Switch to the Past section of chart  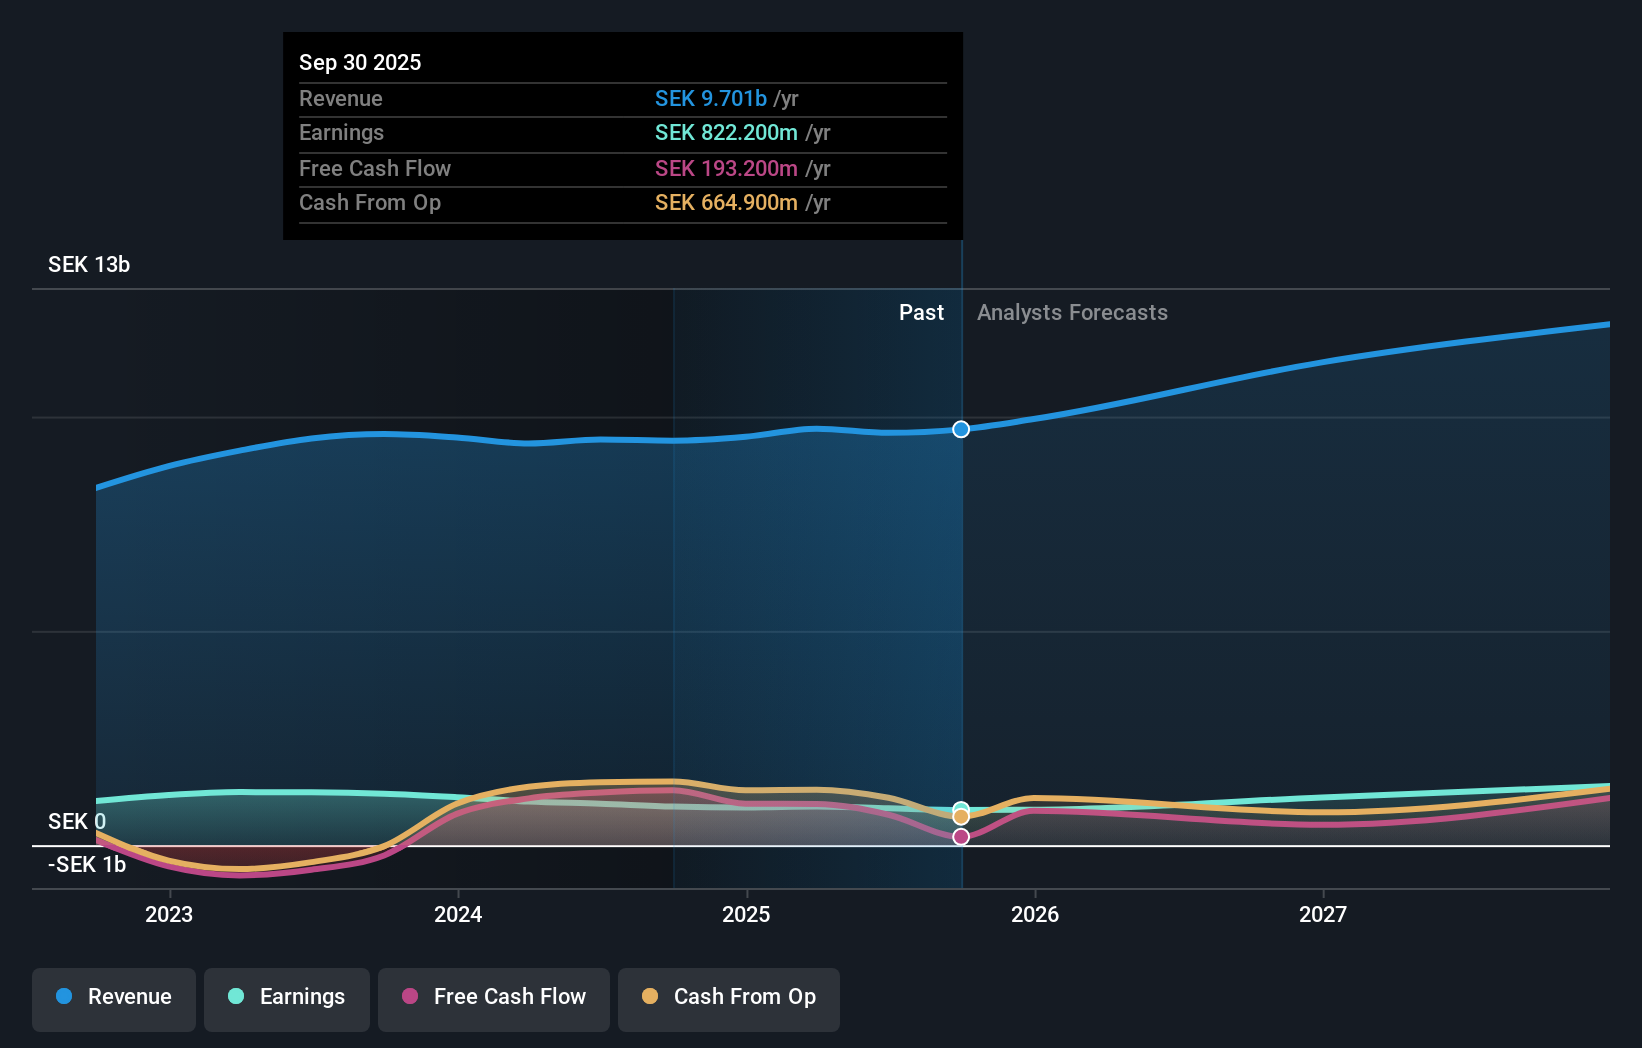tap(921, 312)
